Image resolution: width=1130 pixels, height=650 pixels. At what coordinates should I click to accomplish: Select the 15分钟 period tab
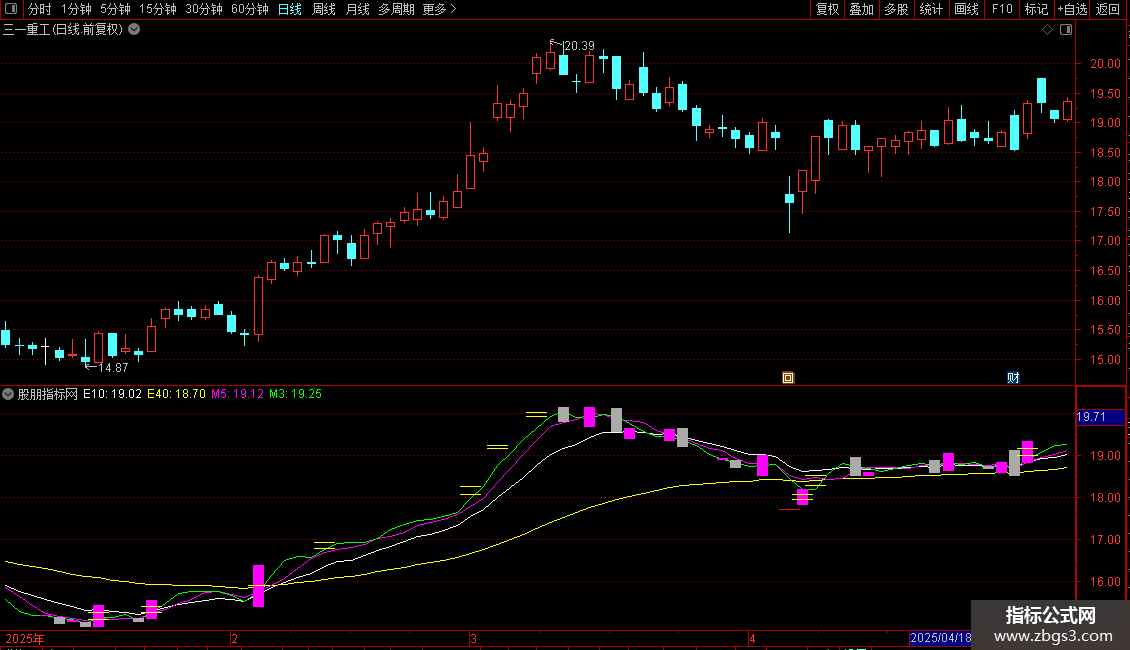click(158, 9)
